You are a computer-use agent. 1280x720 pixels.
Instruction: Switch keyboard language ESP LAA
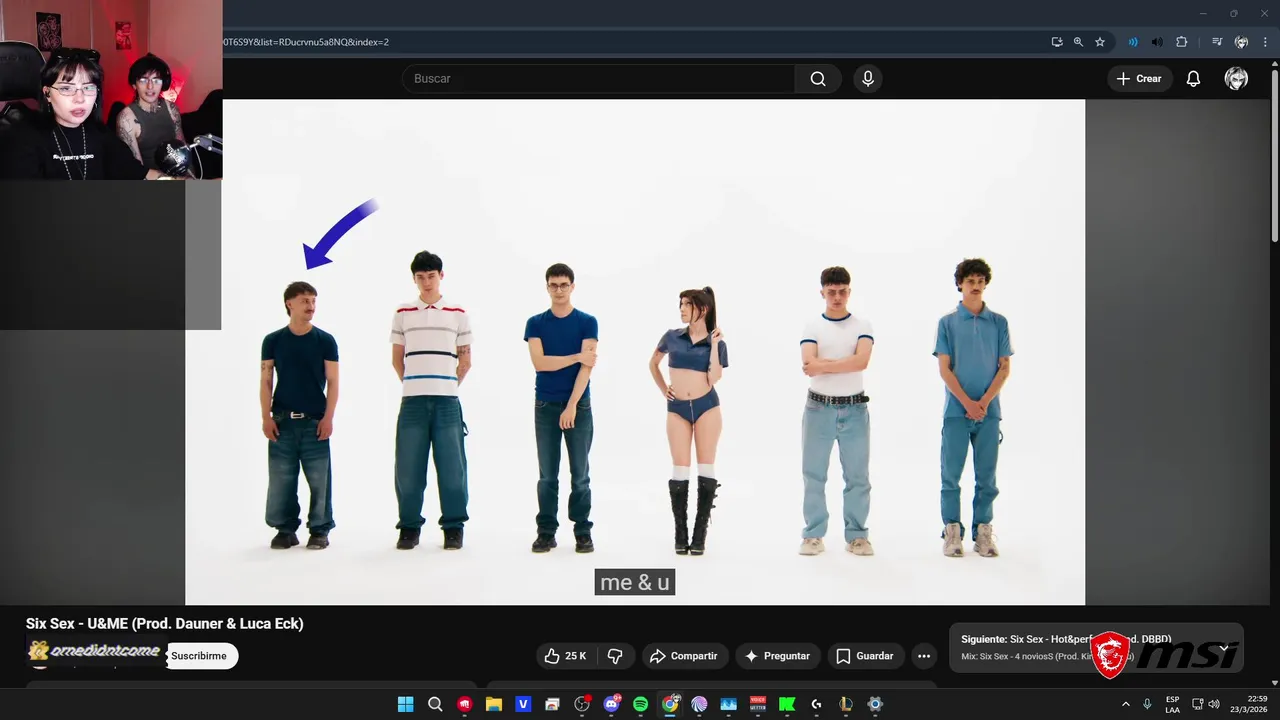coord(1172,704)
